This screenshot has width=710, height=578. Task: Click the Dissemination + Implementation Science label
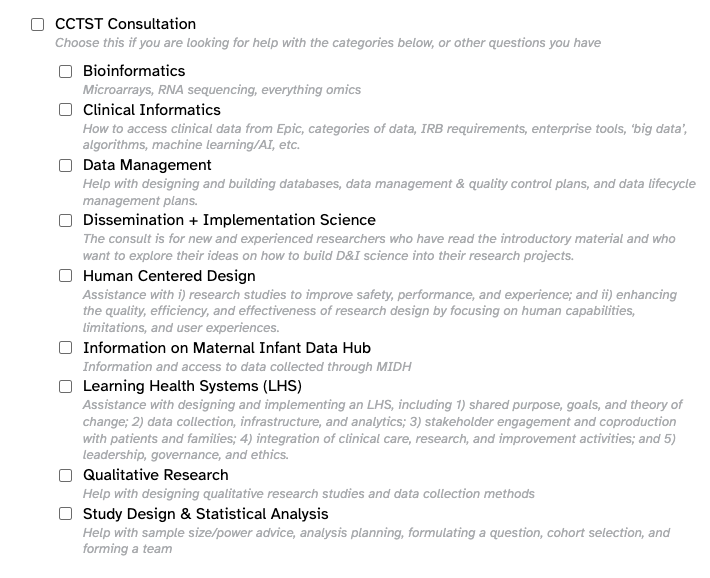pyautogui.click(x=230, y=220)
